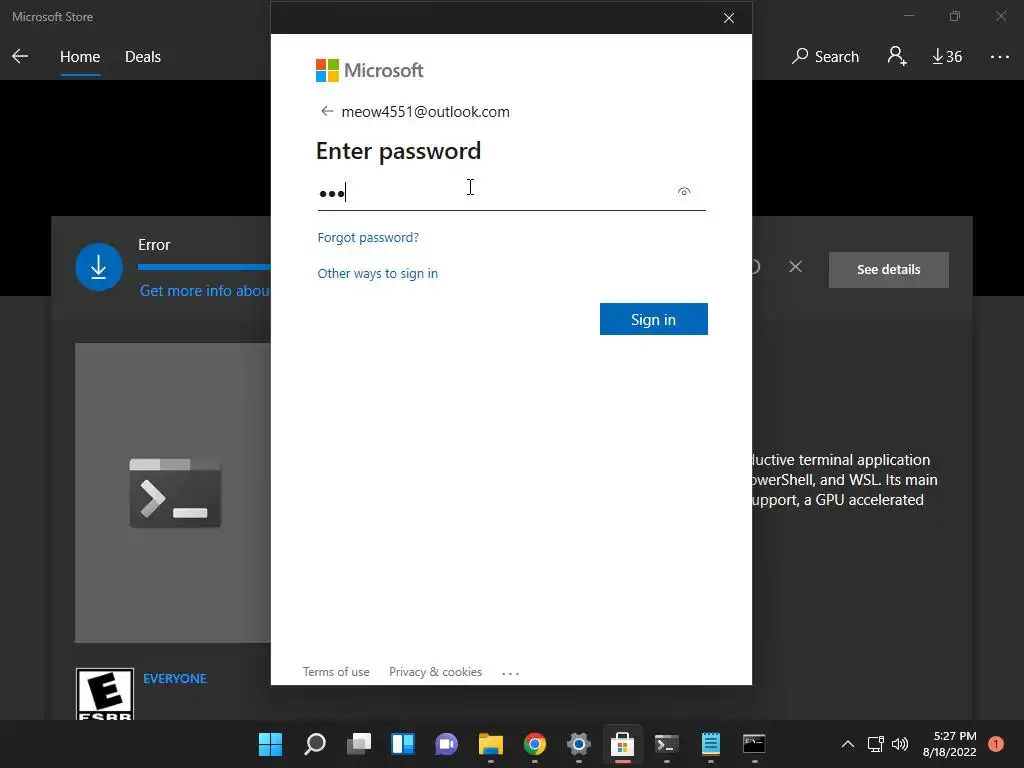Viewport: 1024px width, 768px height.
Task: Click the volume speaker tray icon
Action: tap(900, 744)
